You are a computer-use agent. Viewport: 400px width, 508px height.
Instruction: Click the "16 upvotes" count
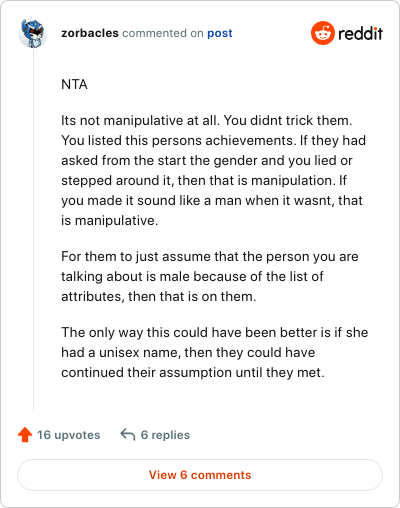(x=69, y=435)
